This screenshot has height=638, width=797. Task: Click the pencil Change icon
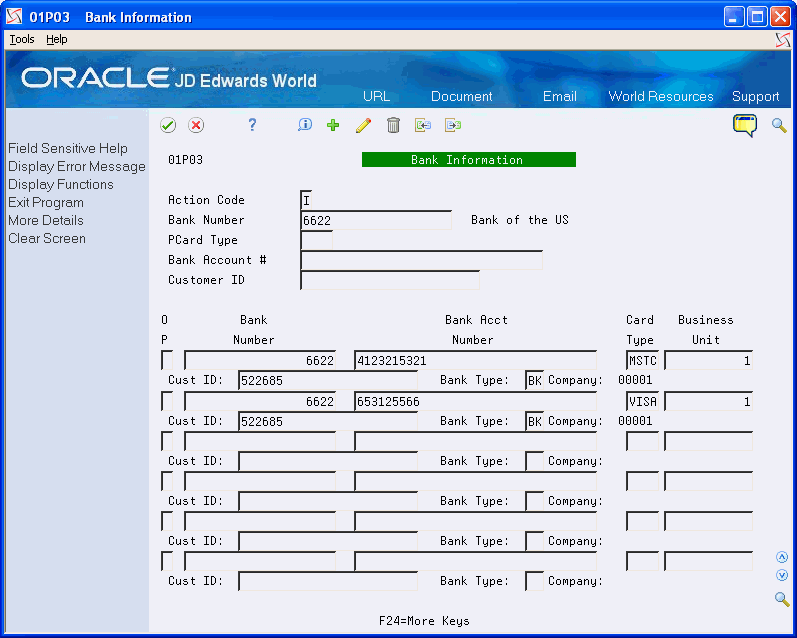[363, 125]
